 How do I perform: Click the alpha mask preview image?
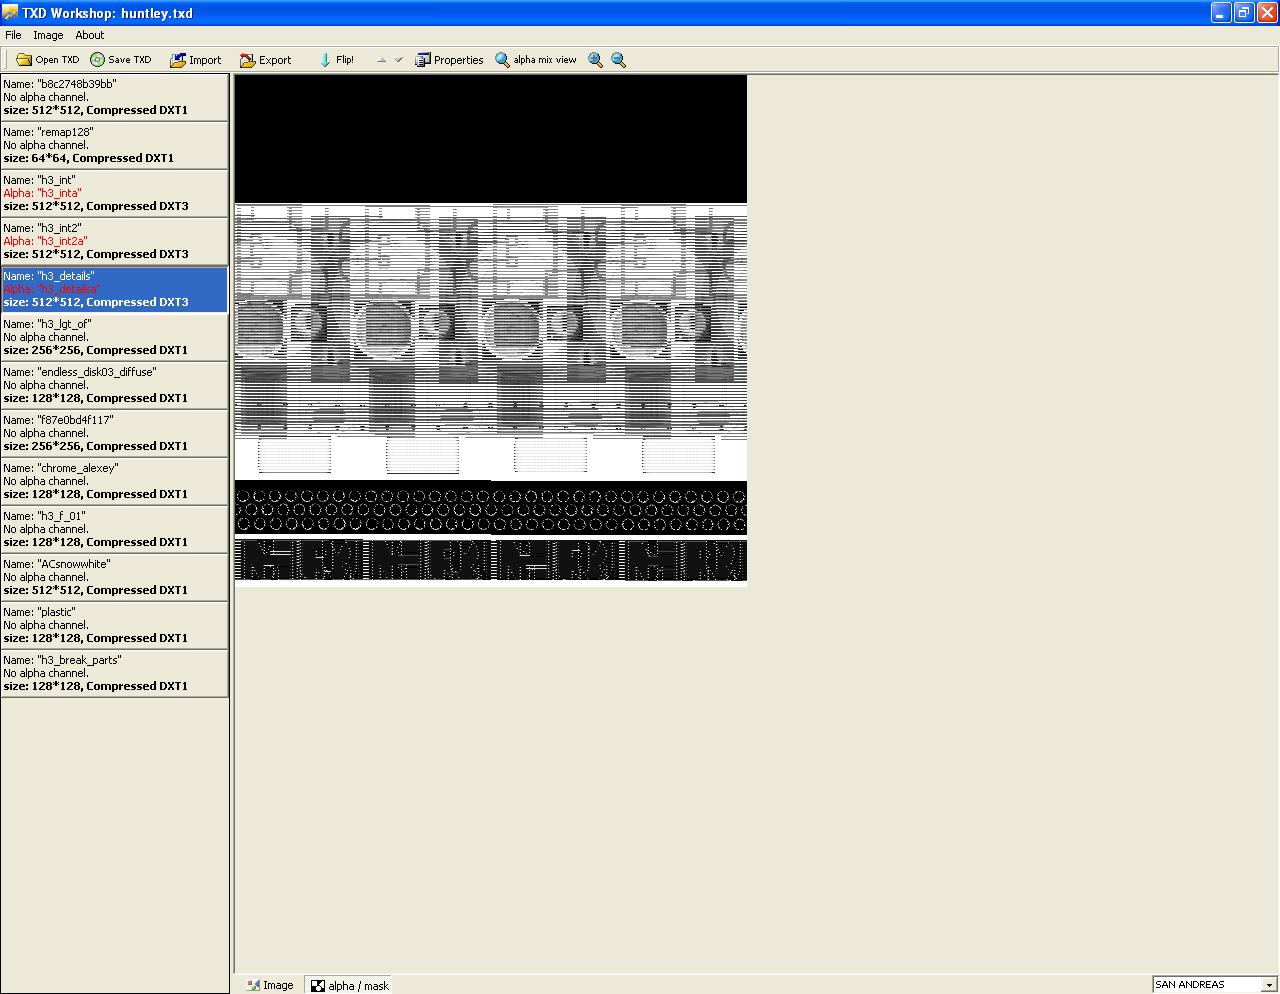(x=491, y=331)
